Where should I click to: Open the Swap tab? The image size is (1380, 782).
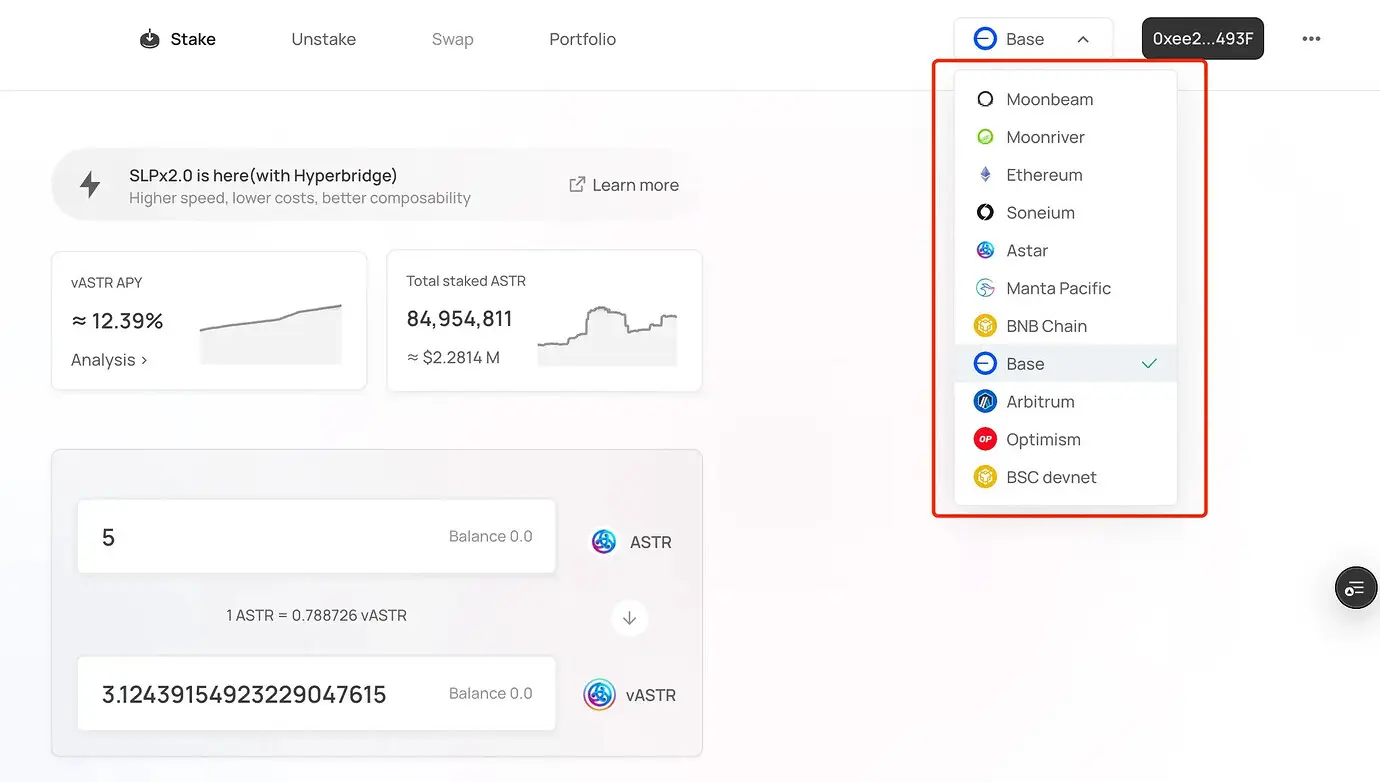point(452,39)
